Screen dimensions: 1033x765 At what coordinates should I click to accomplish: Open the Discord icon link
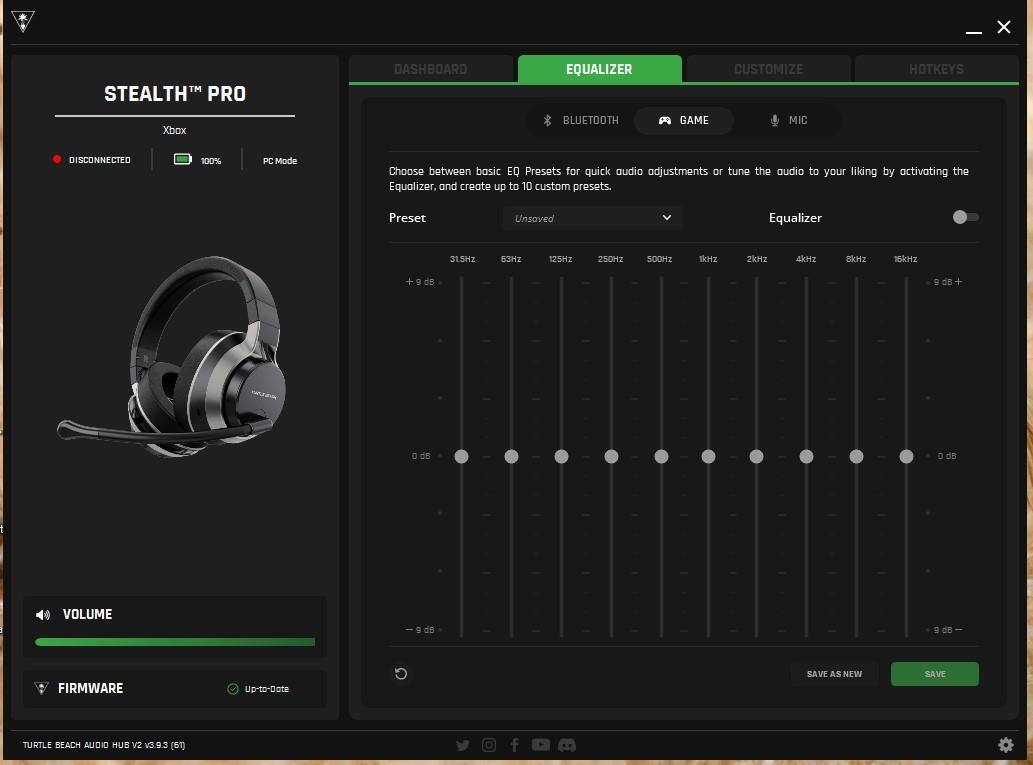(x=566, y=745)
